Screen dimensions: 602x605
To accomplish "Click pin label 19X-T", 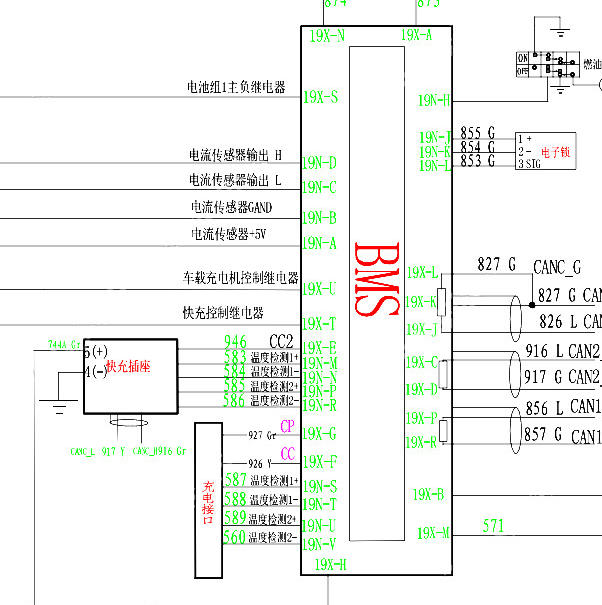I will tap(319, 324).
